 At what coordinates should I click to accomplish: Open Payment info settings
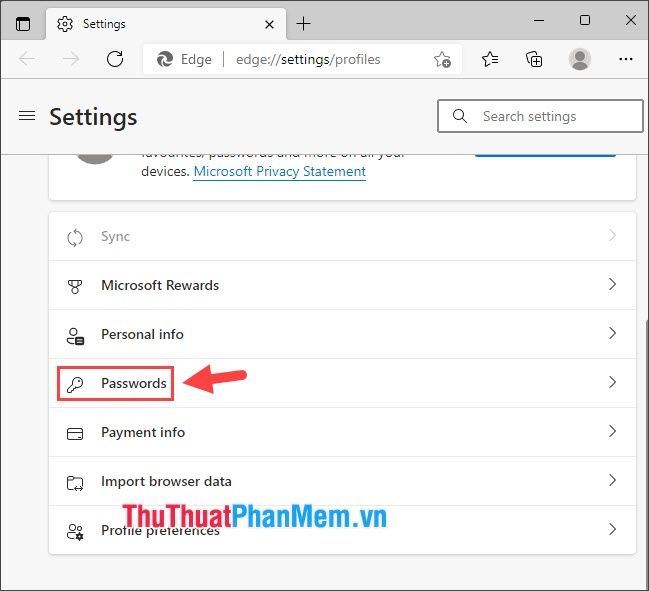pyautogui.click(x=342, y=432)
